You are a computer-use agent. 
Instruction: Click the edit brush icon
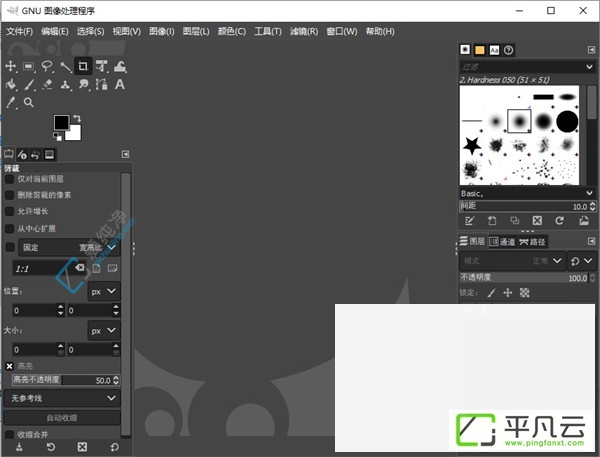469,221
